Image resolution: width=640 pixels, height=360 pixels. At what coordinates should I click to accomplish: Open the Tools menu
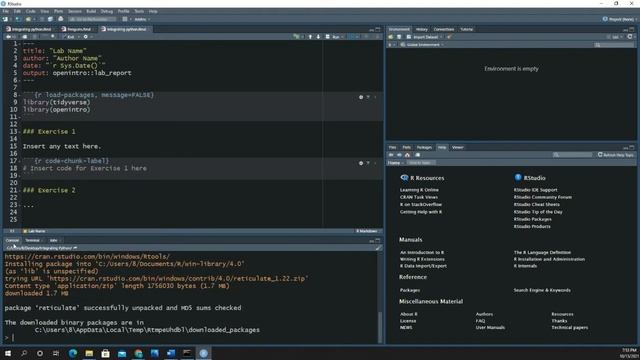[139, 11]
